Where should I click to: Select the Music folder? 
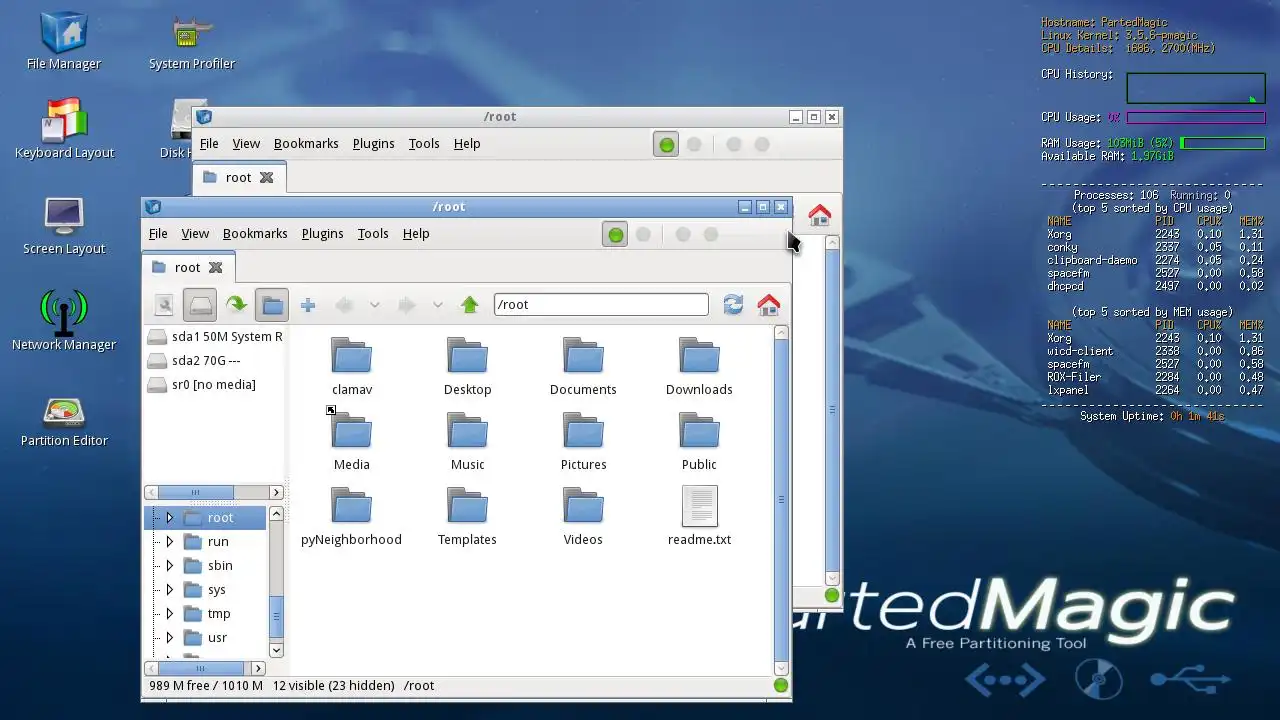point(467,441)
